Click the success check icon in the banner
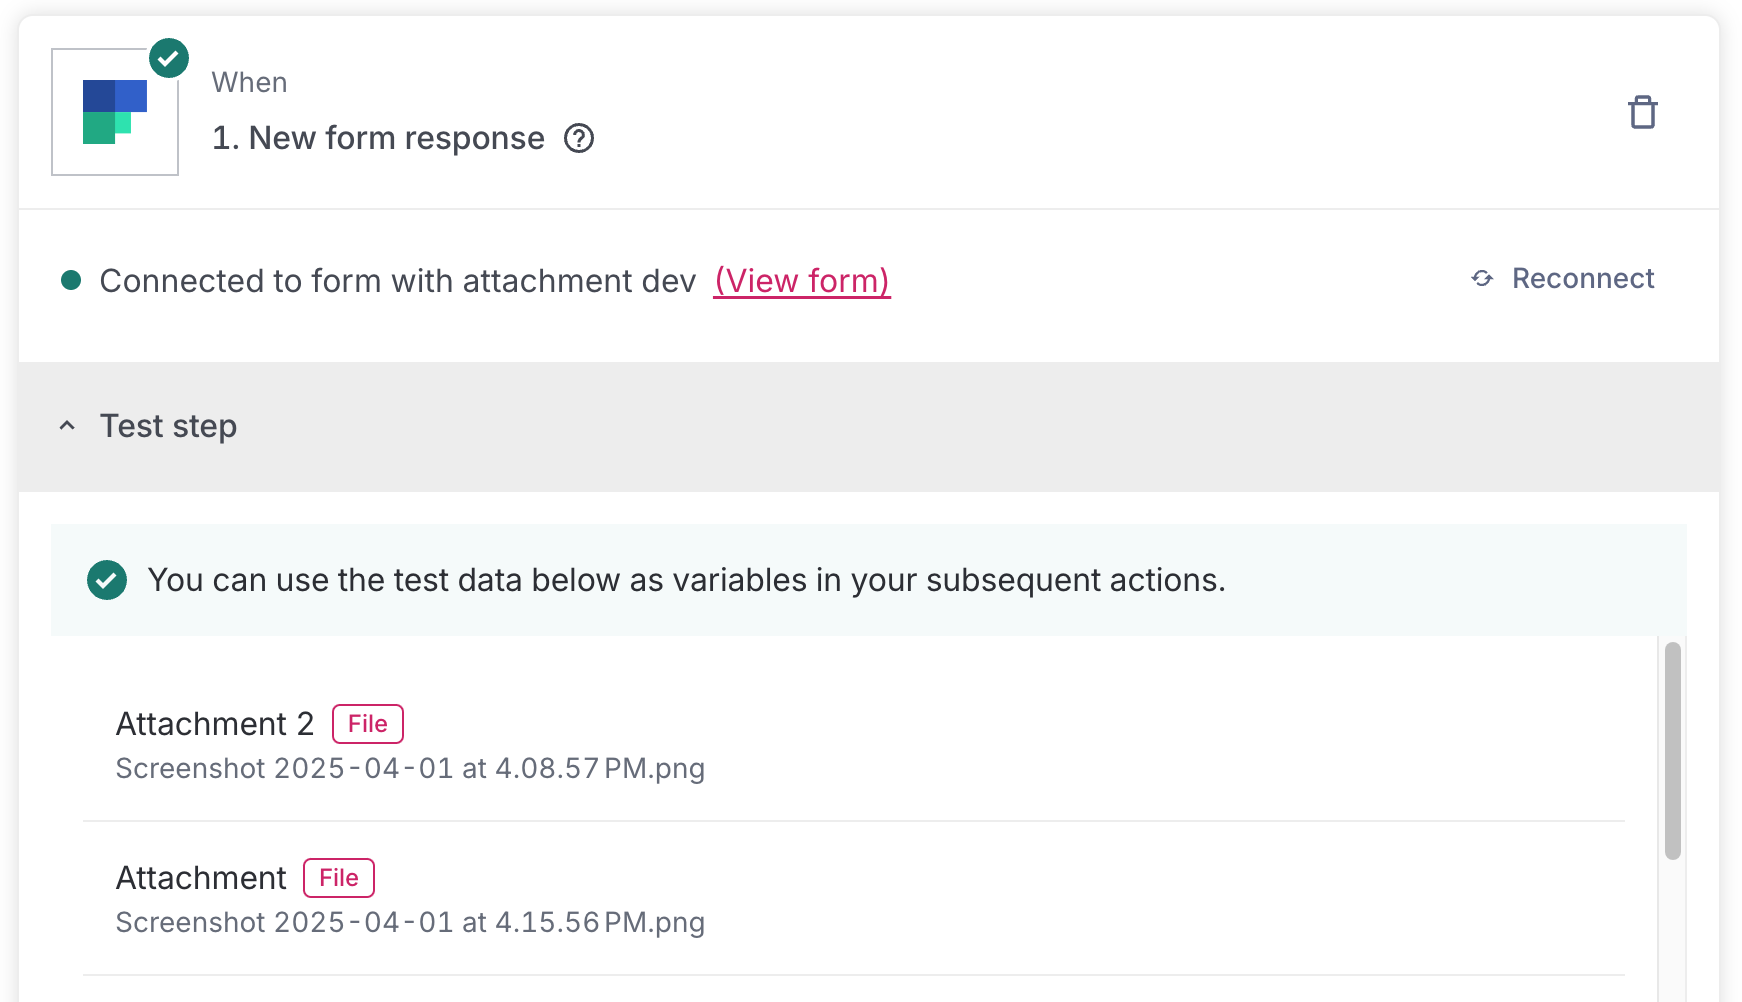The height and width of the screenshot is (1002, 1742). pyautogui.click(x=107, y=580)
